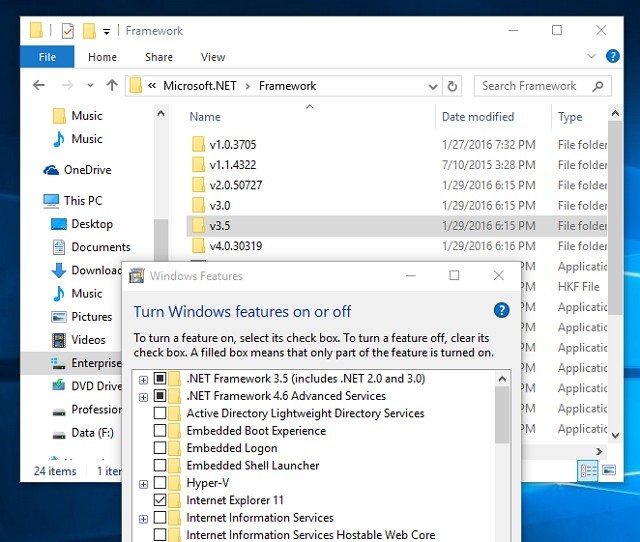Uncheck the Internet Explorer 11 checkbox
This screenshot has width=640, height=542.
(x=160, y=500)
